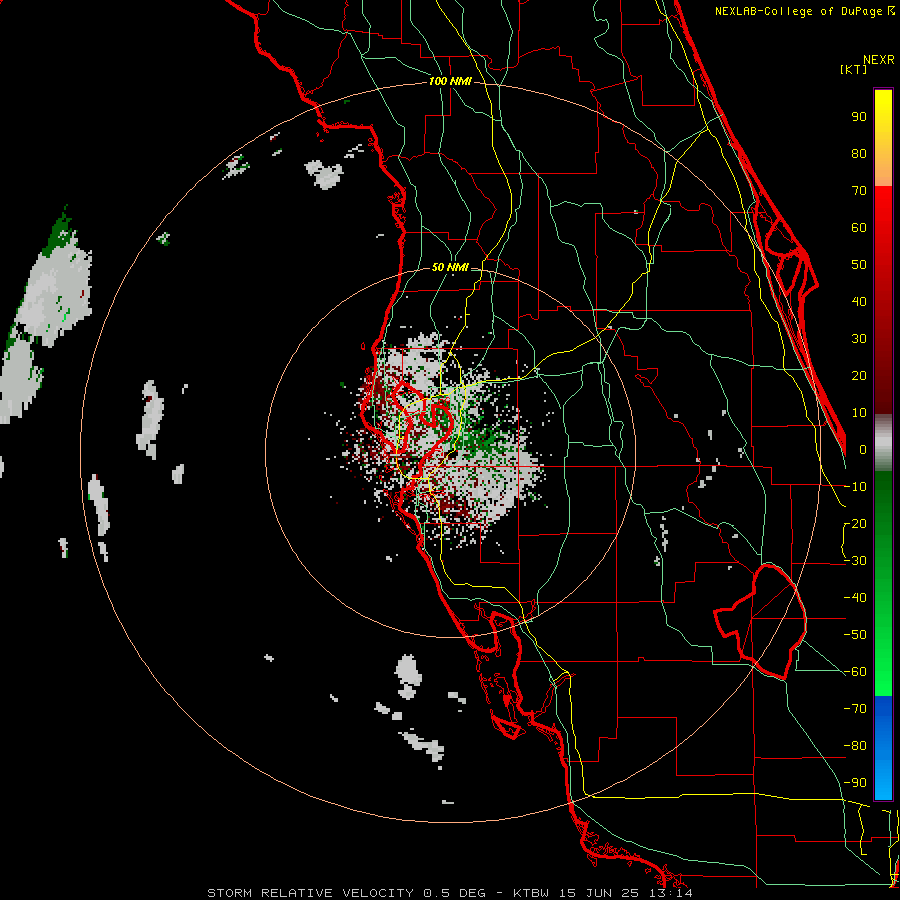Click the NEXR label above the color scale
Viewport: 900px width, 900px height.
pos(879,60)
